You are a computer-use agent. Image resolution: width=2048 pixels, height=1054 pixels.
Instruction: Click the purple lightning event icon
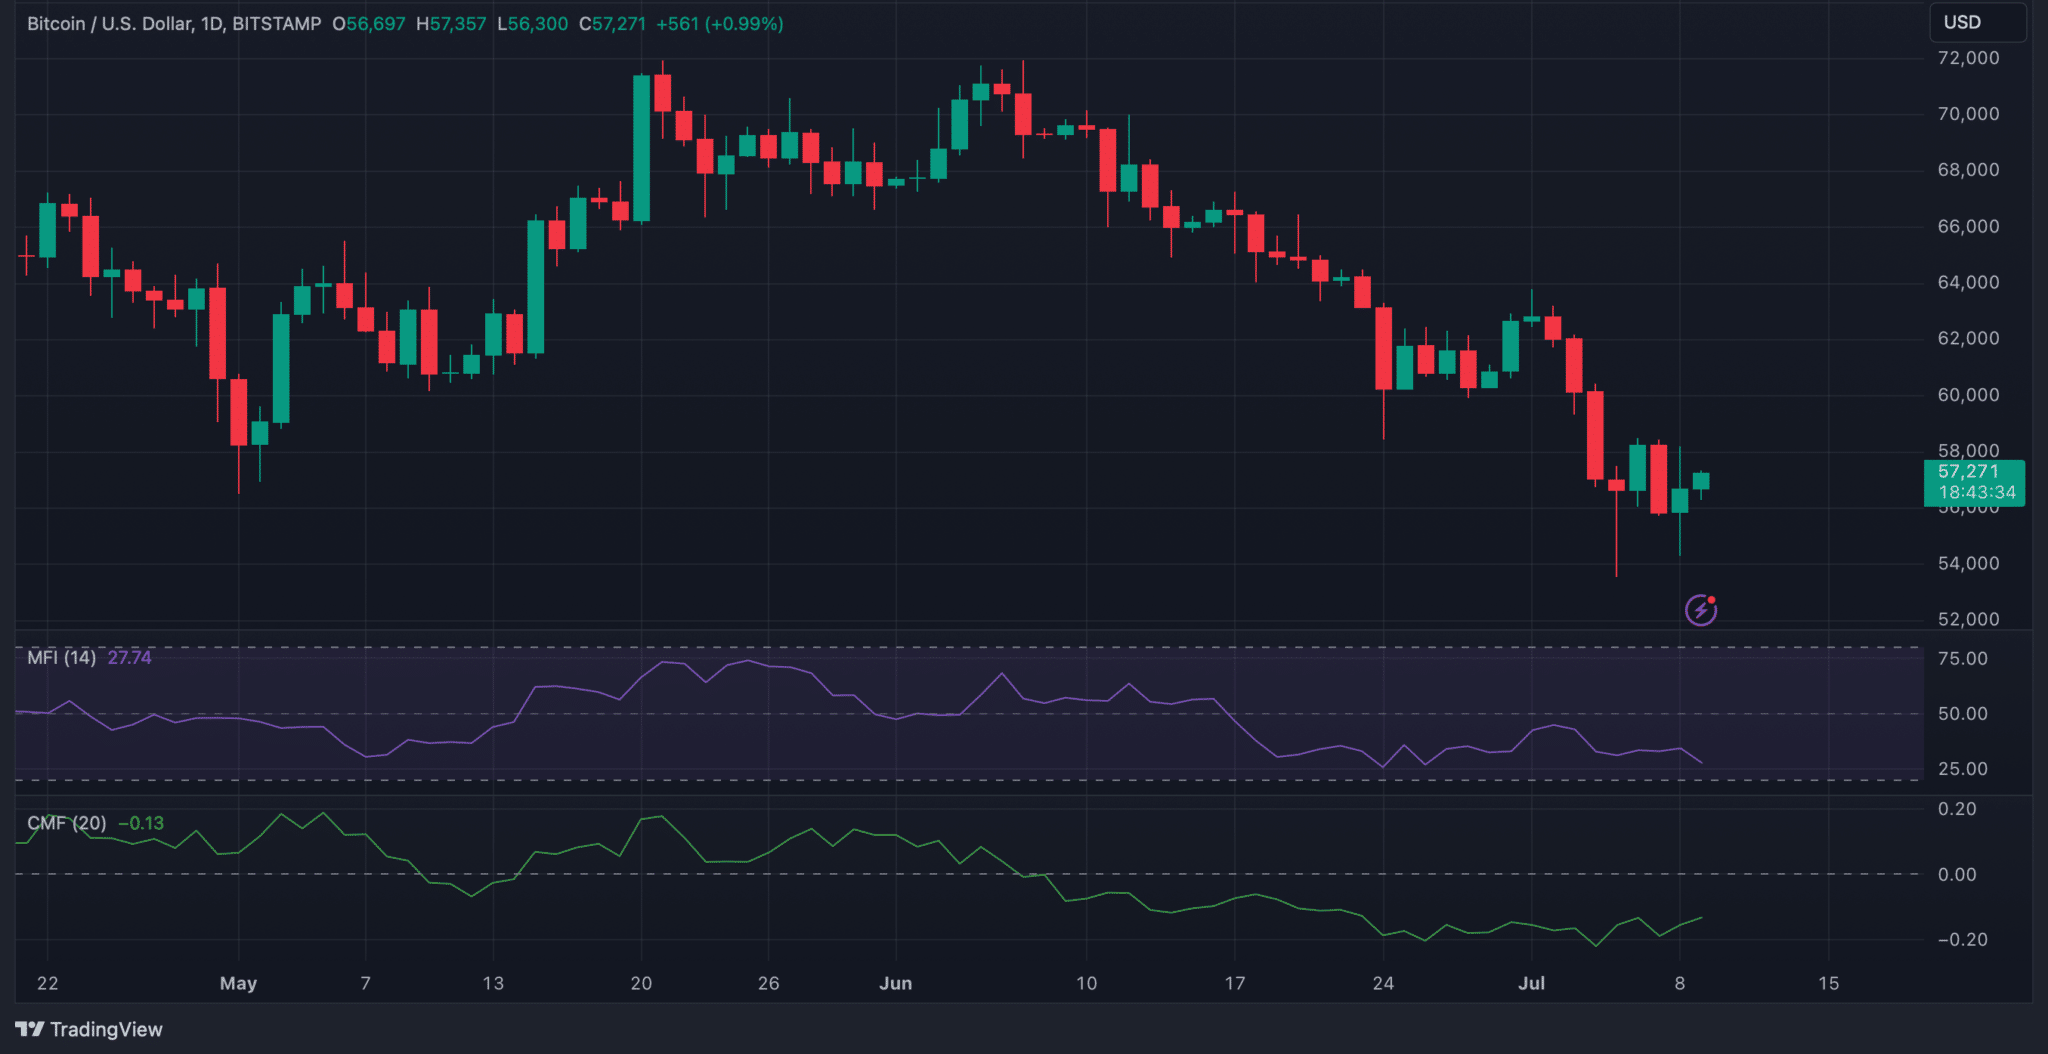tap(1701, 609)
